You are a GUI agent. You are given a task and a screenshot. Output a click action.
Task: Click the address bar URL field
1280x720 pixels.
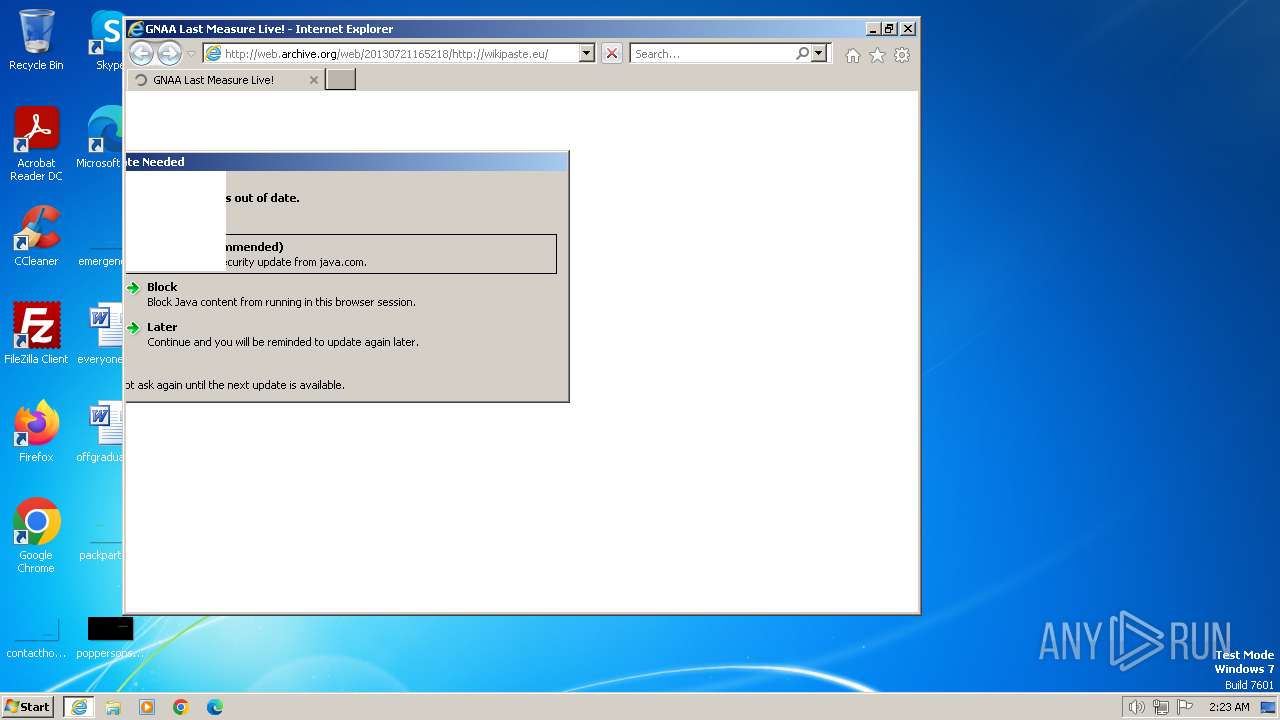[400, 54]
